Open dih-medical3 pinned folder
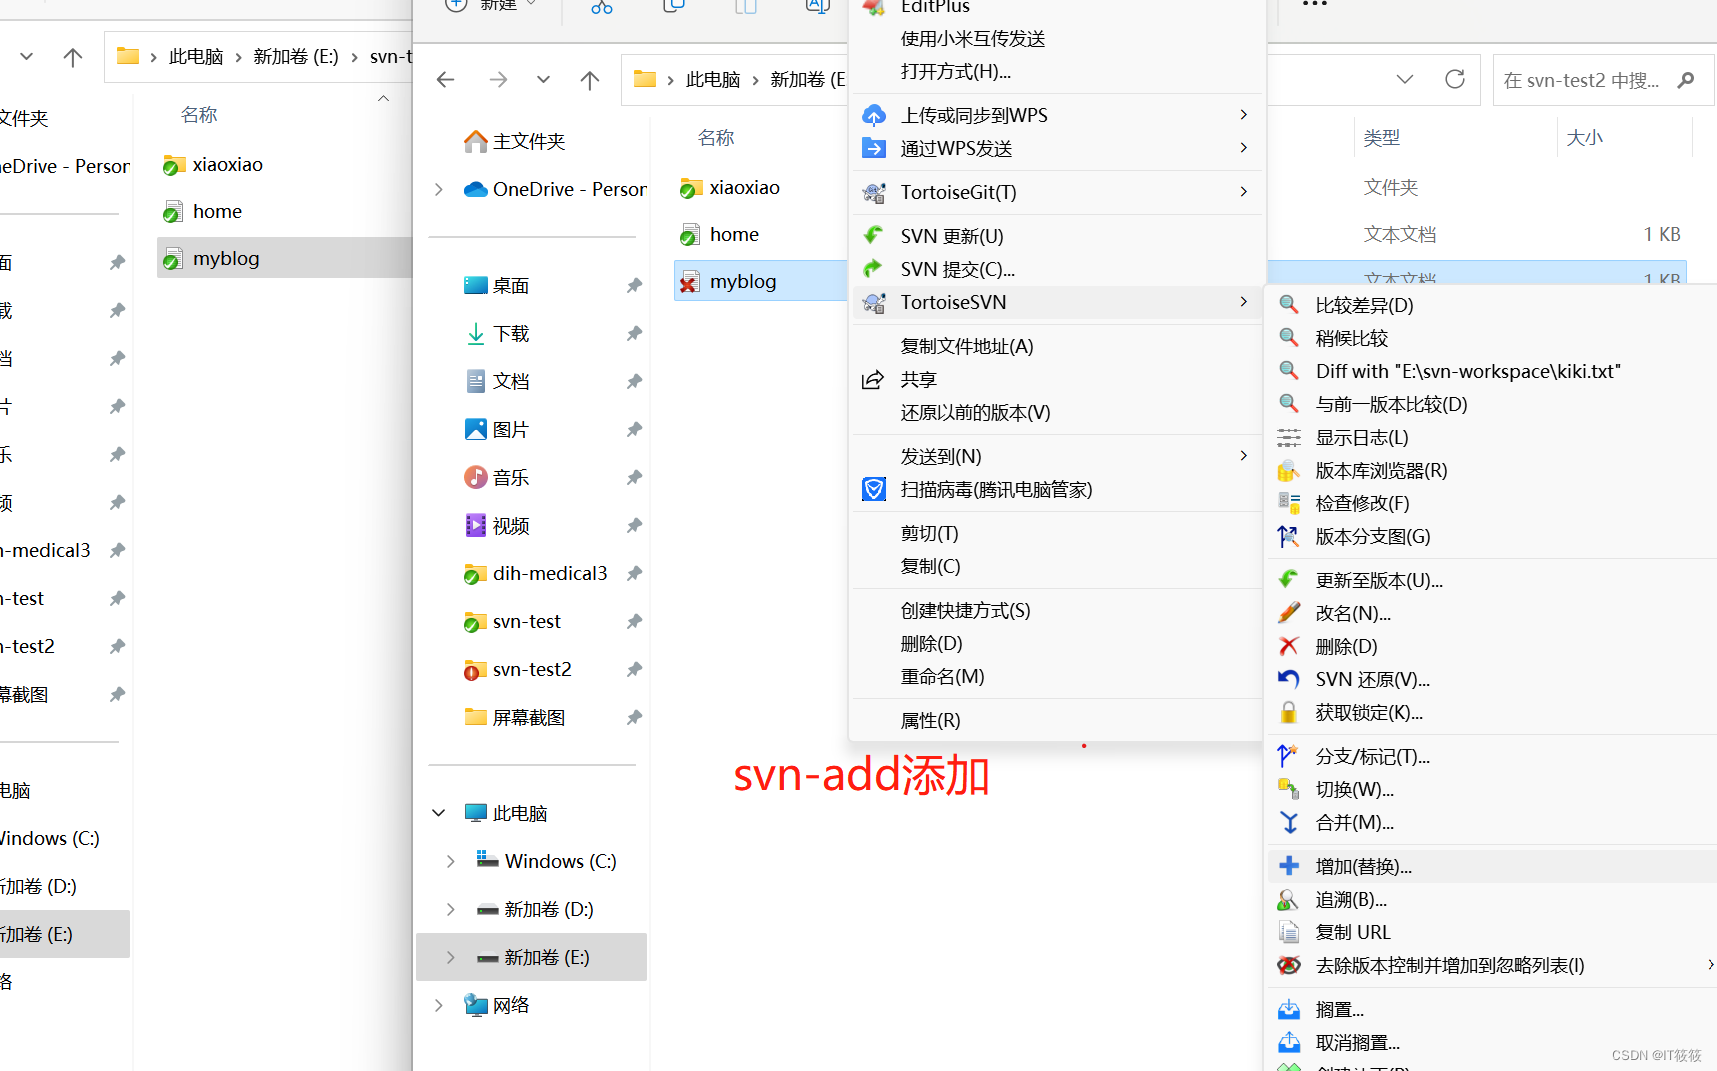The width and height of the screenshot is (1717, 1071). pos(550,573)
